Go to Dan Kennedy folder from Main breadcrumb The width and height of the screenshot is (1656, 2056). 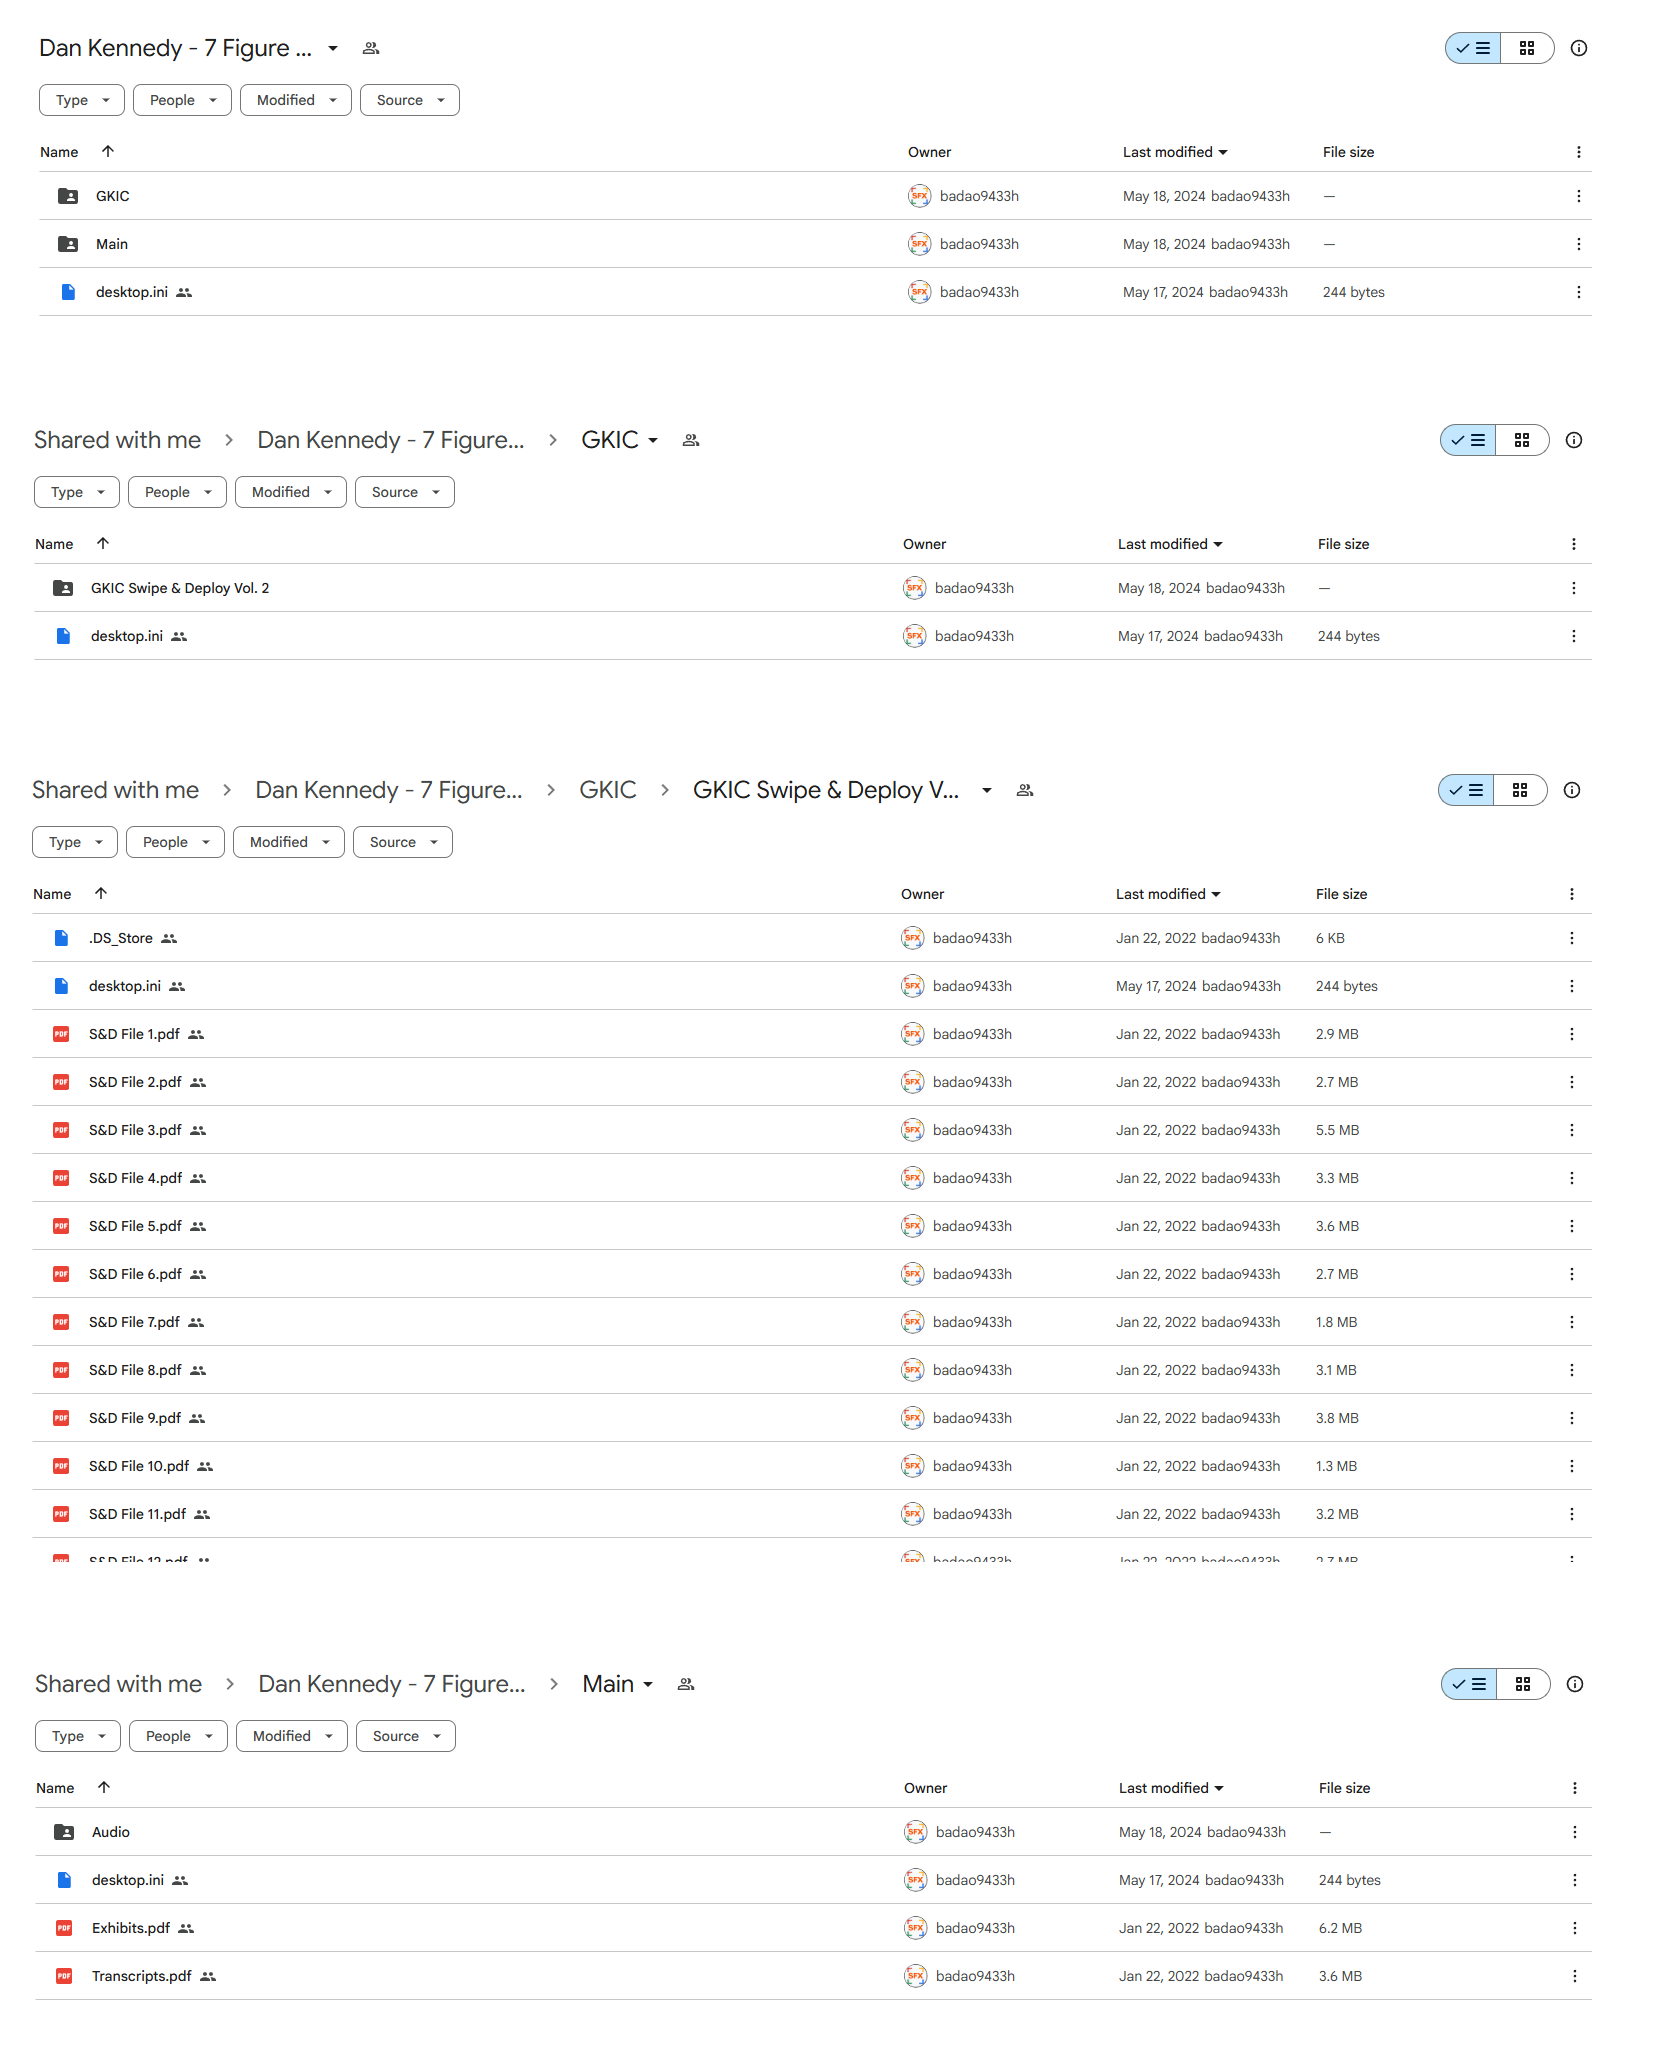pyautogui.click(x=391, y=1684)
